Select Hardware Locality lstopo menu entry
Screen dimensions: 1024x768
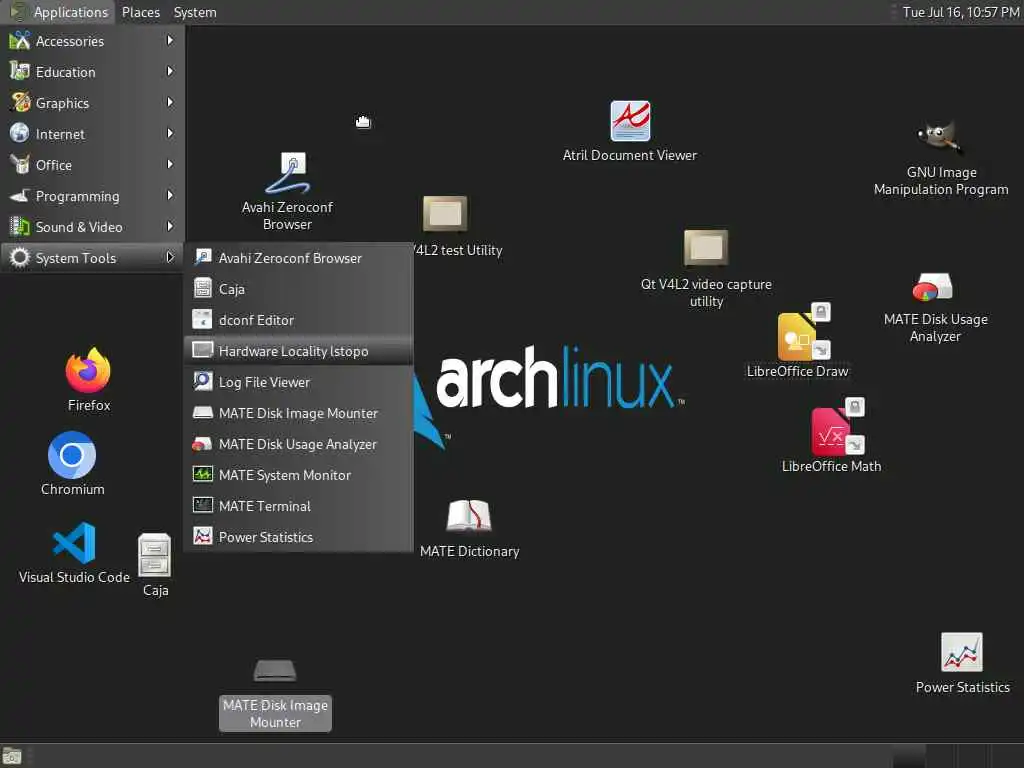click(298, 351)
